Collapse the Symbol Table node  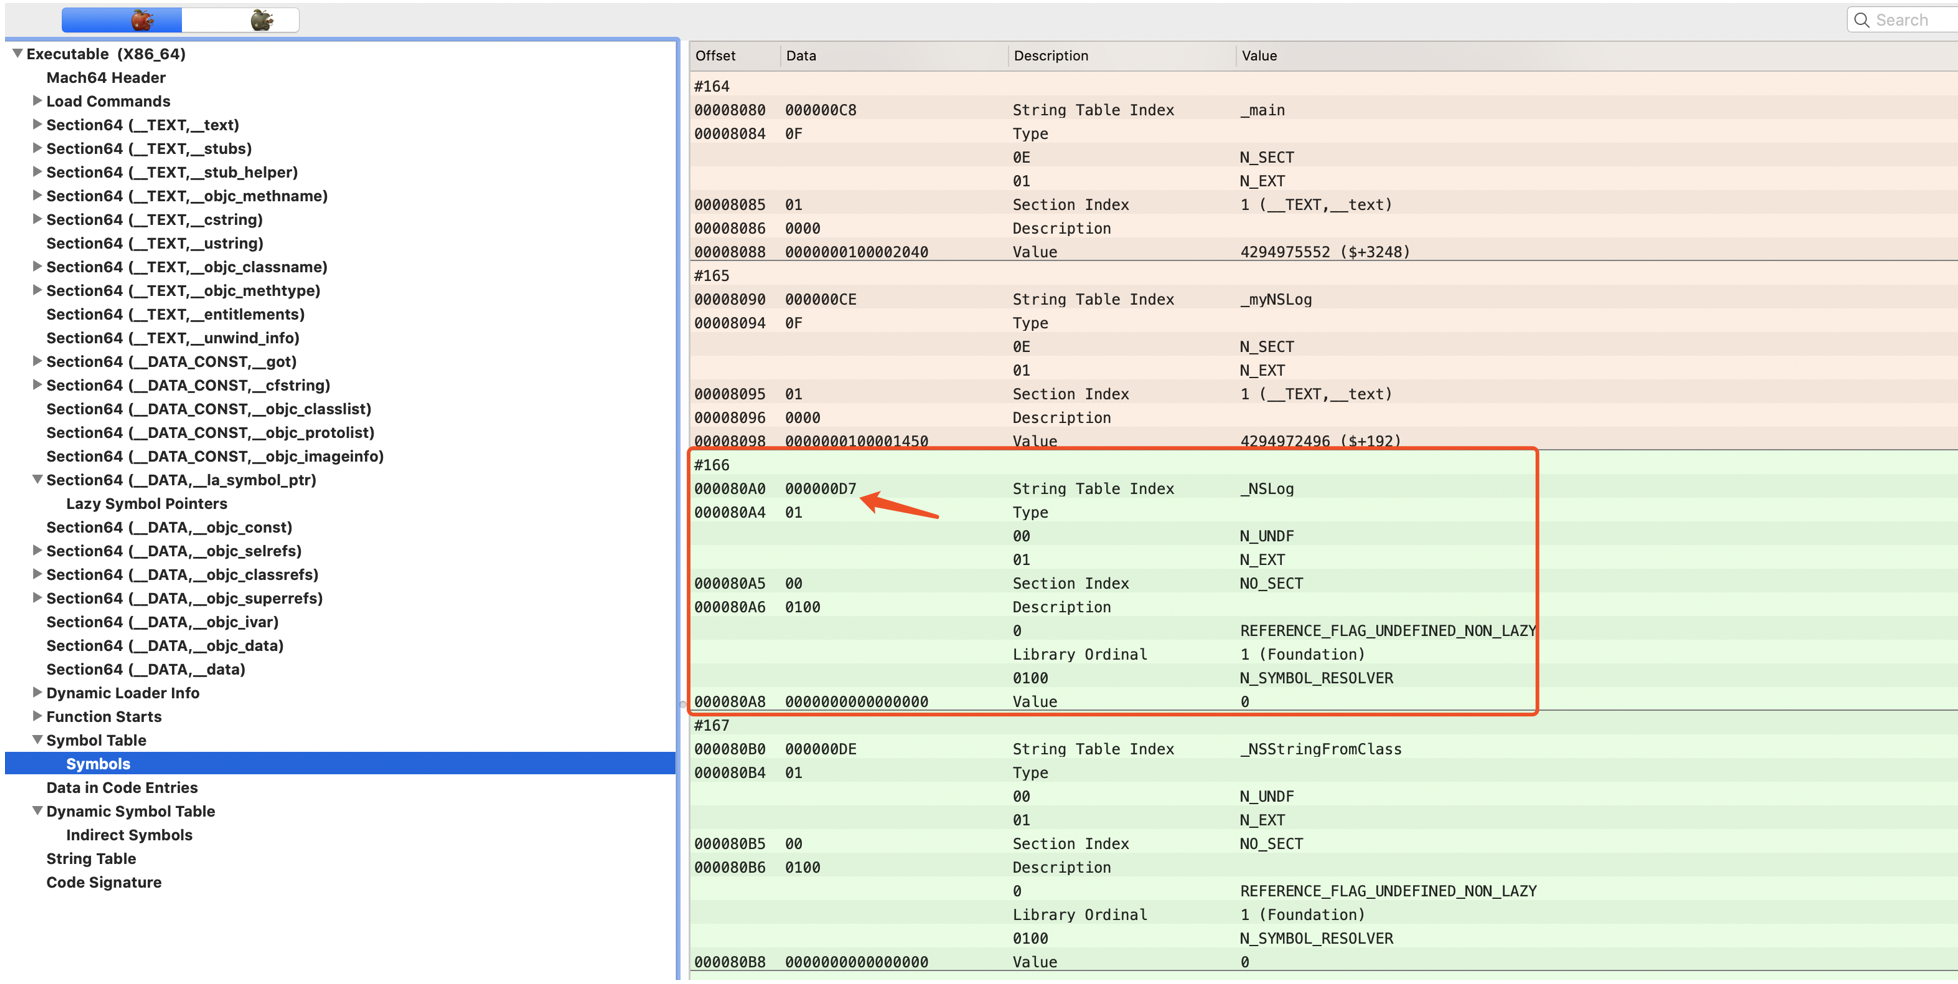(x=37, y=740)
